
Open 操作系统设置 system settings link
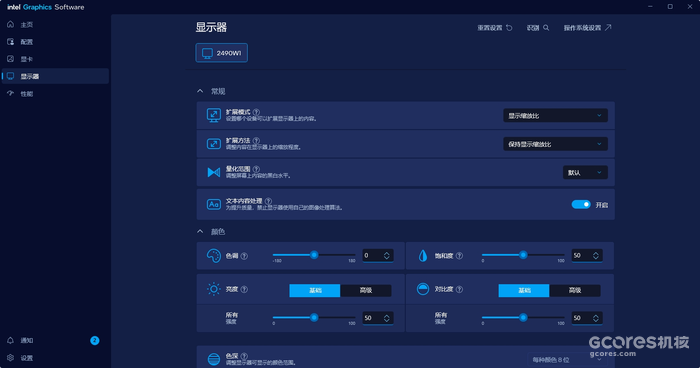(588, 28)
